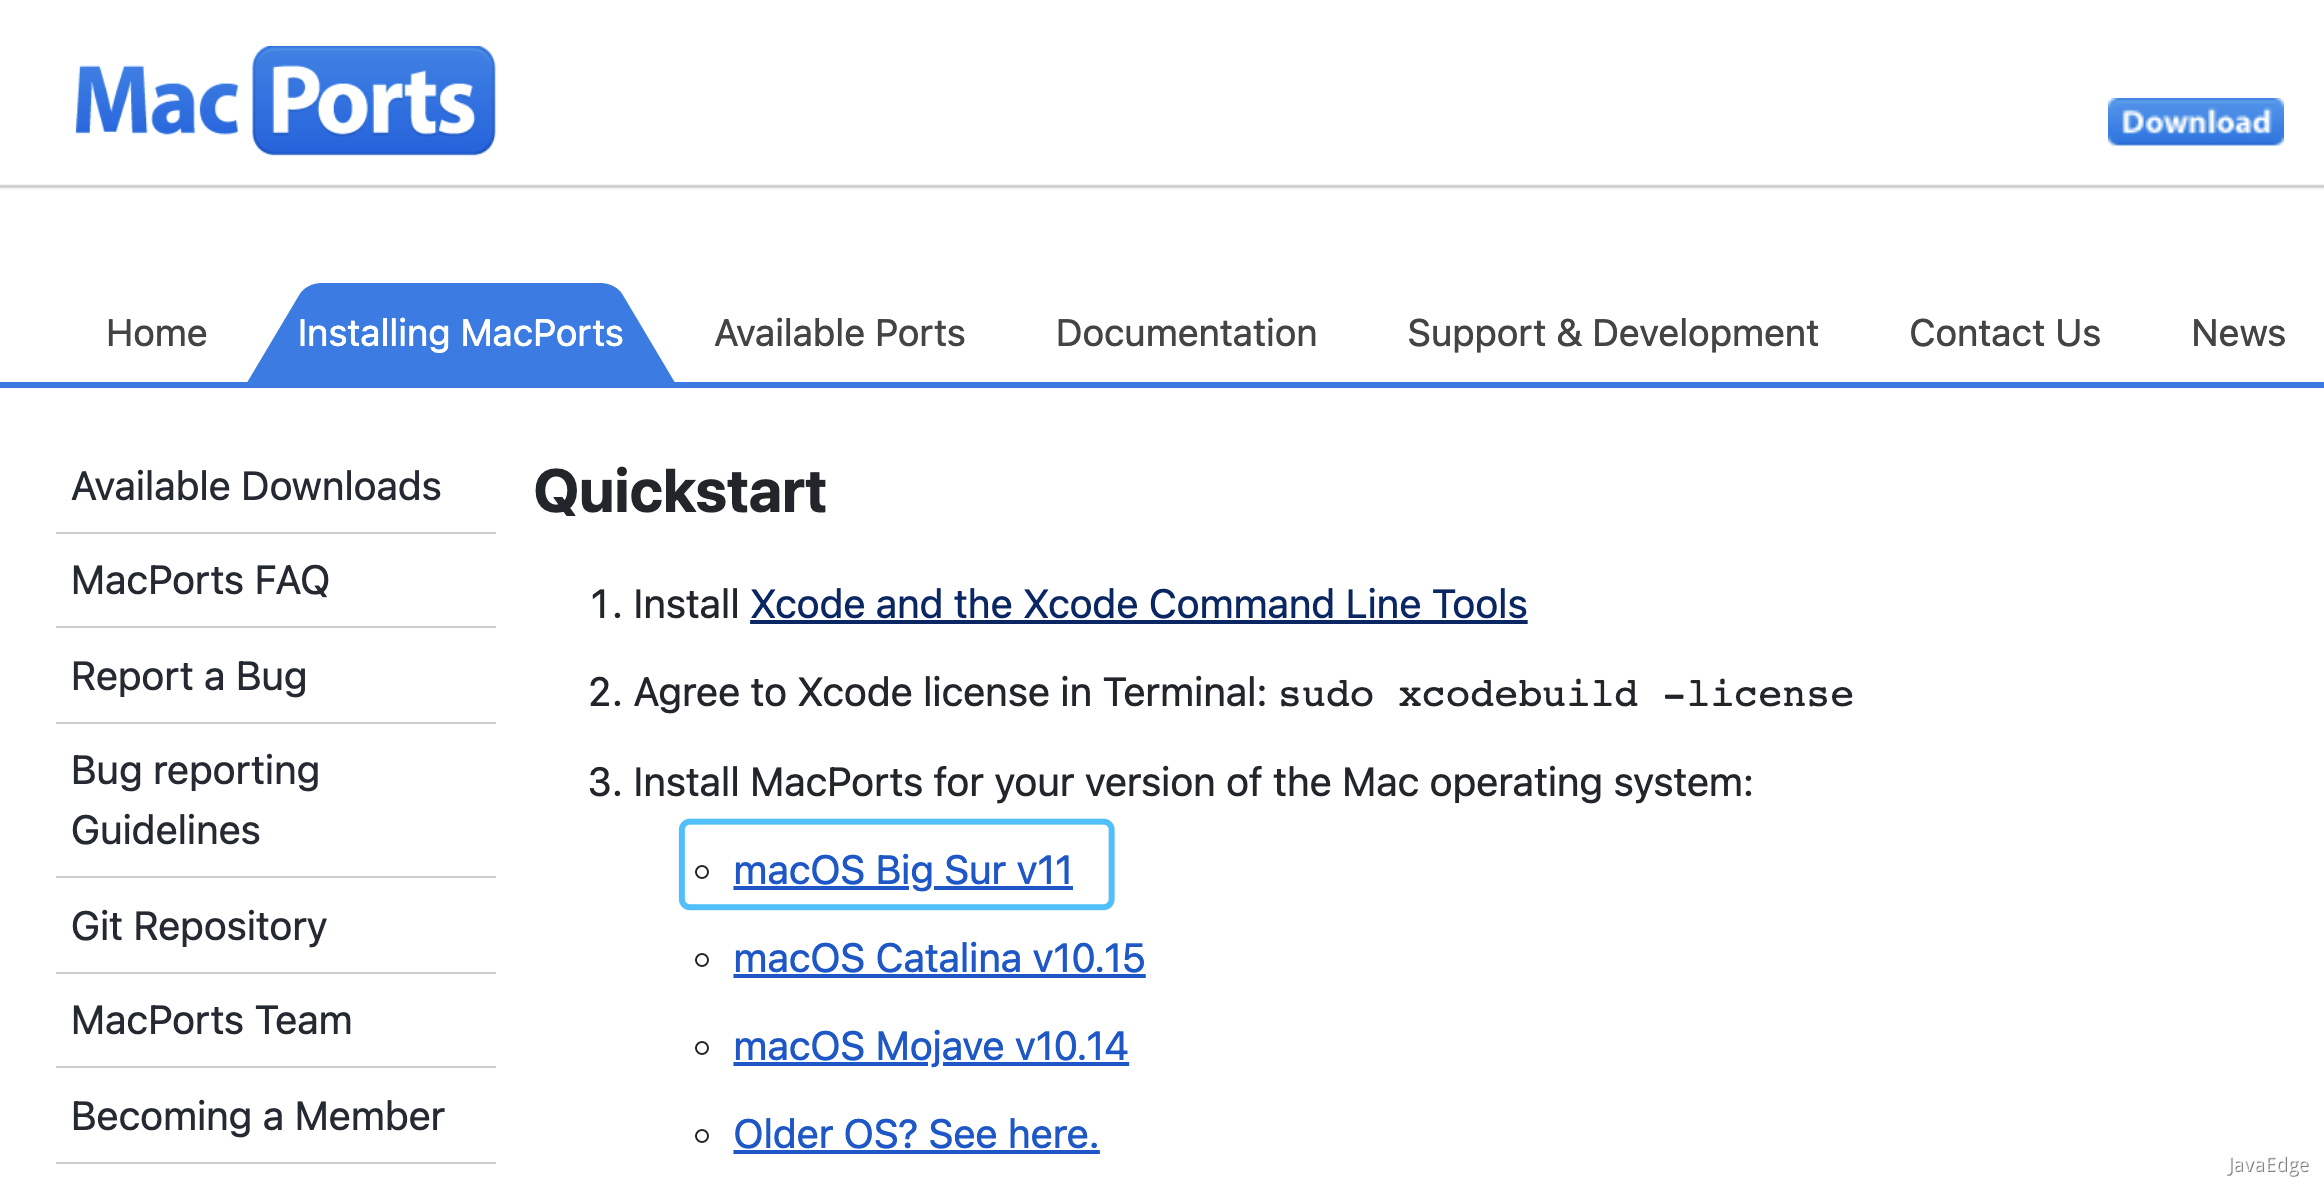
Task: Select the Installing MacPorts tab
Action: coord(460,334)
